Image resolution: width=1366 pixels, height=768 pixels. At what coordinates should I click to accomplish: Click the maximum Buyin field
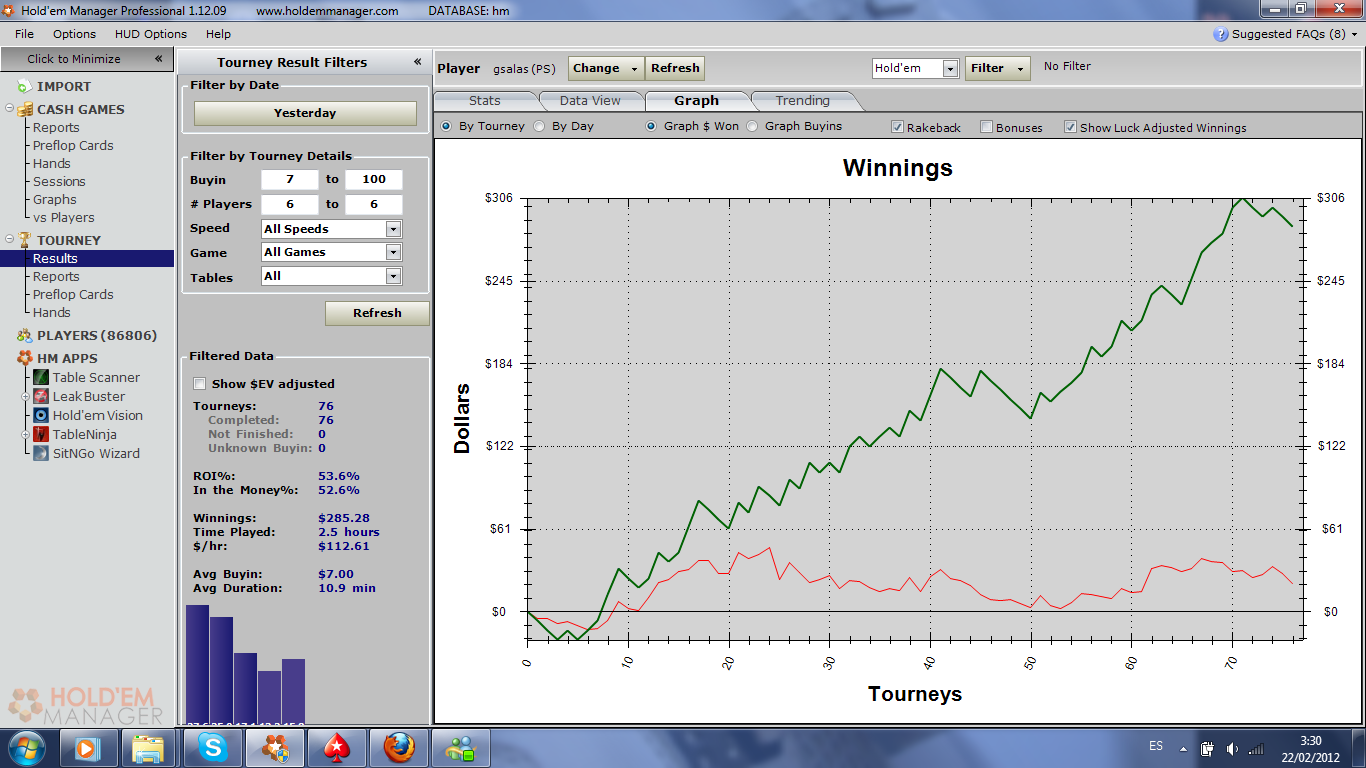pos(374,180)
